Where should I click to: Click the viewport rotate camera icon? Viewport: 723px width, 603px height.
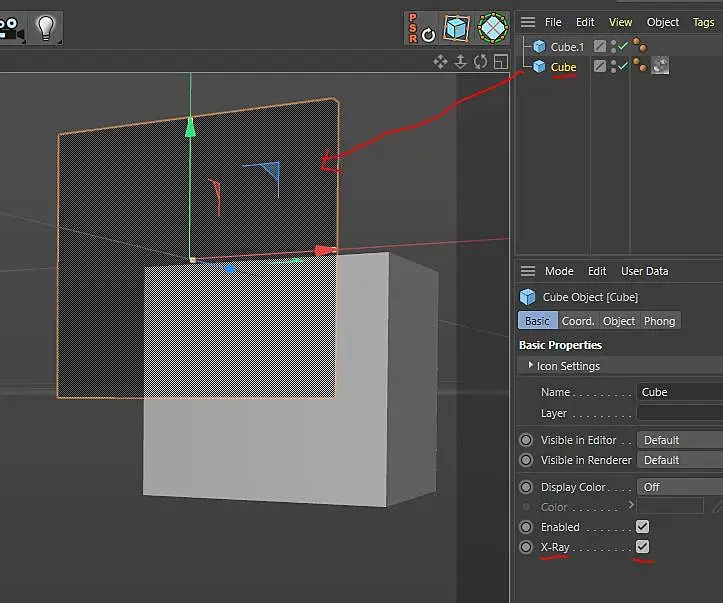tap(480, 61)
